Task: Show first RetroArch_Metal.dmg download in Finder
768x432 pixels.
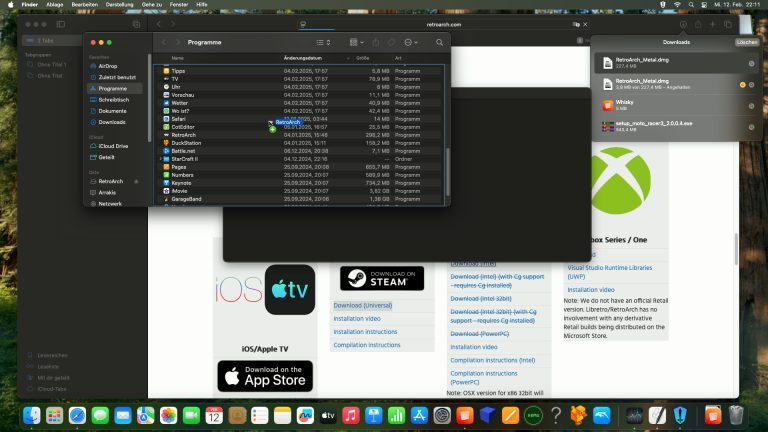Action: (x=751, y=64)
